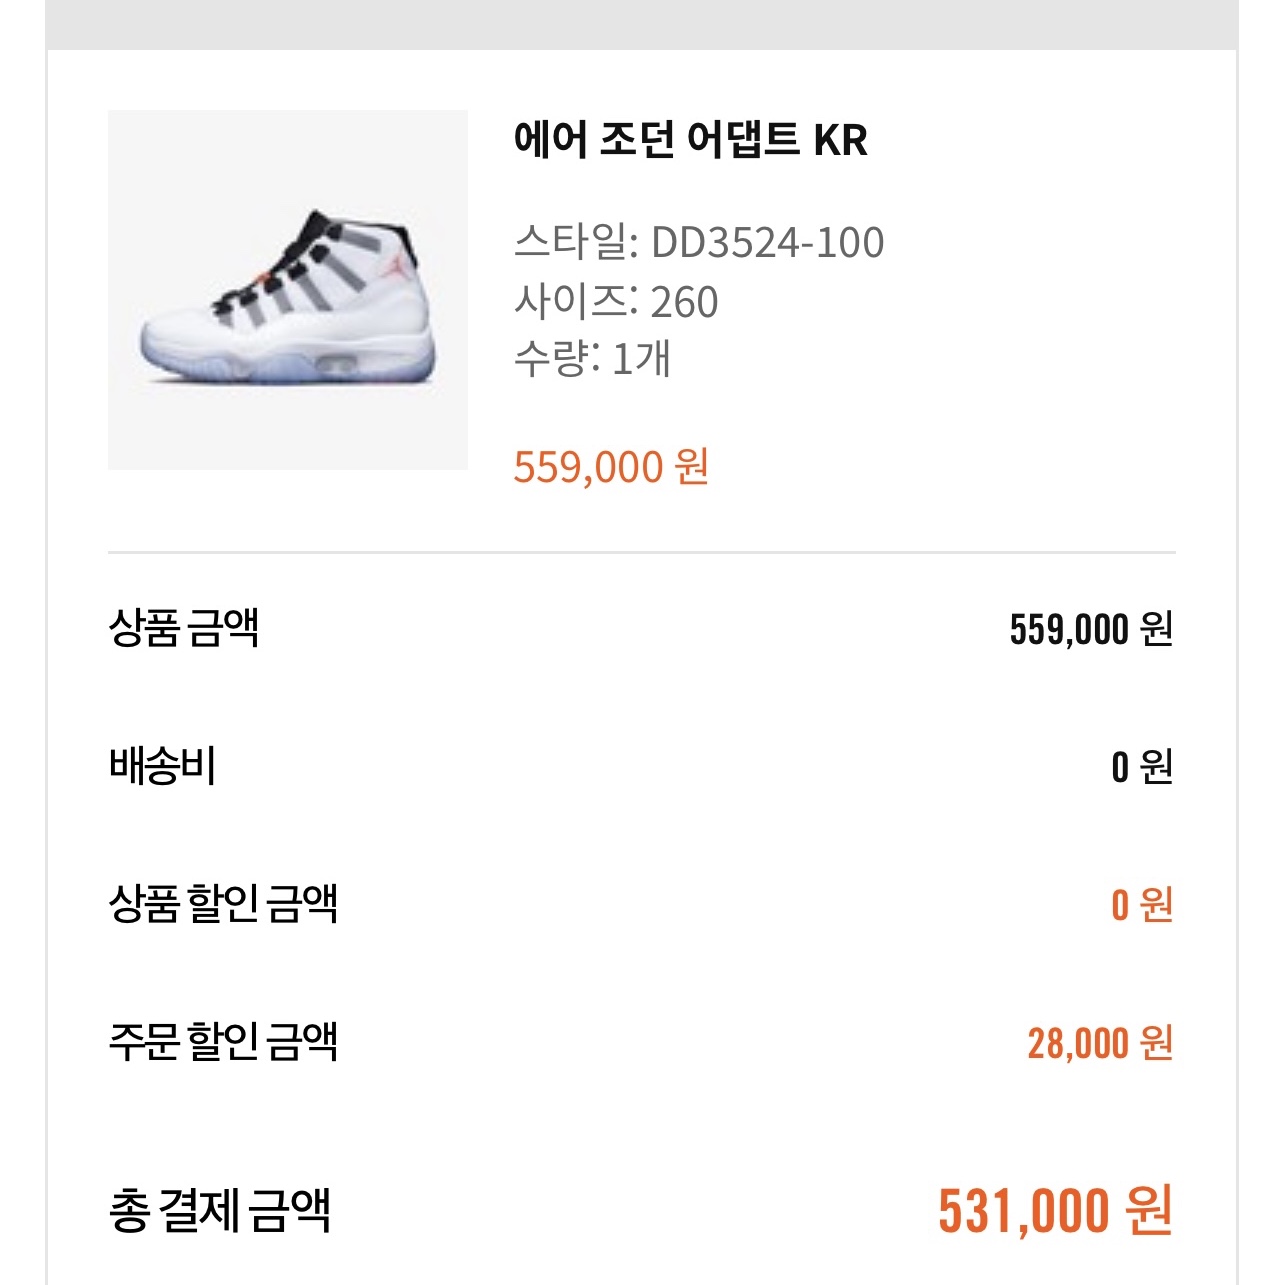Viewport: 1284px width, 1285px height.
Task: Select the style code DD3524-100
Action: coord(767,242)
